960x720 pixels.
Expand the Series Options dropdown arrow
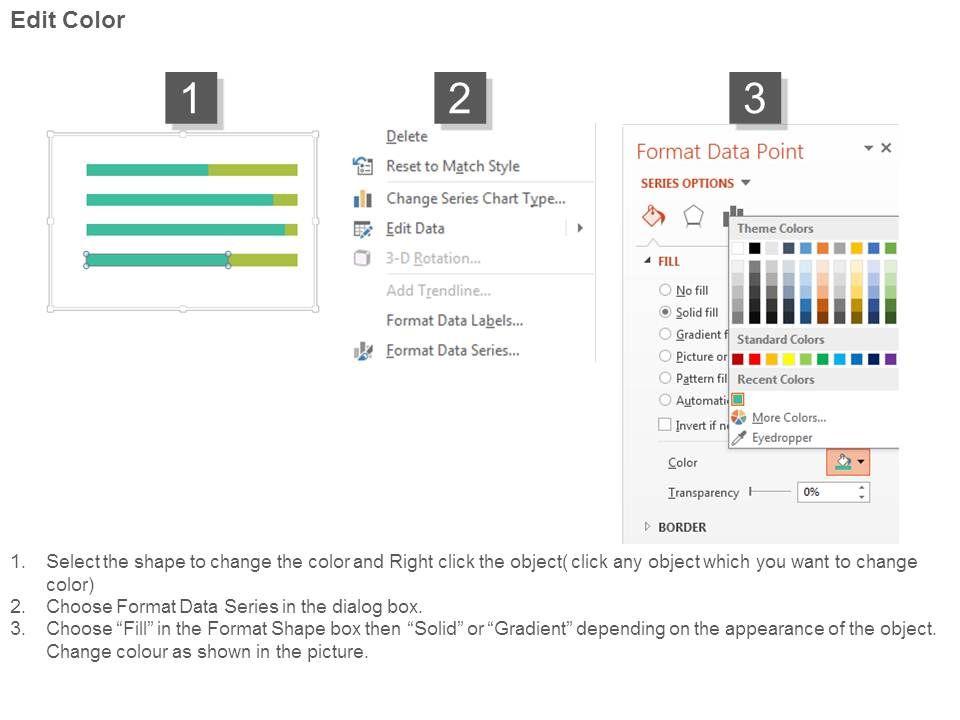746,183
